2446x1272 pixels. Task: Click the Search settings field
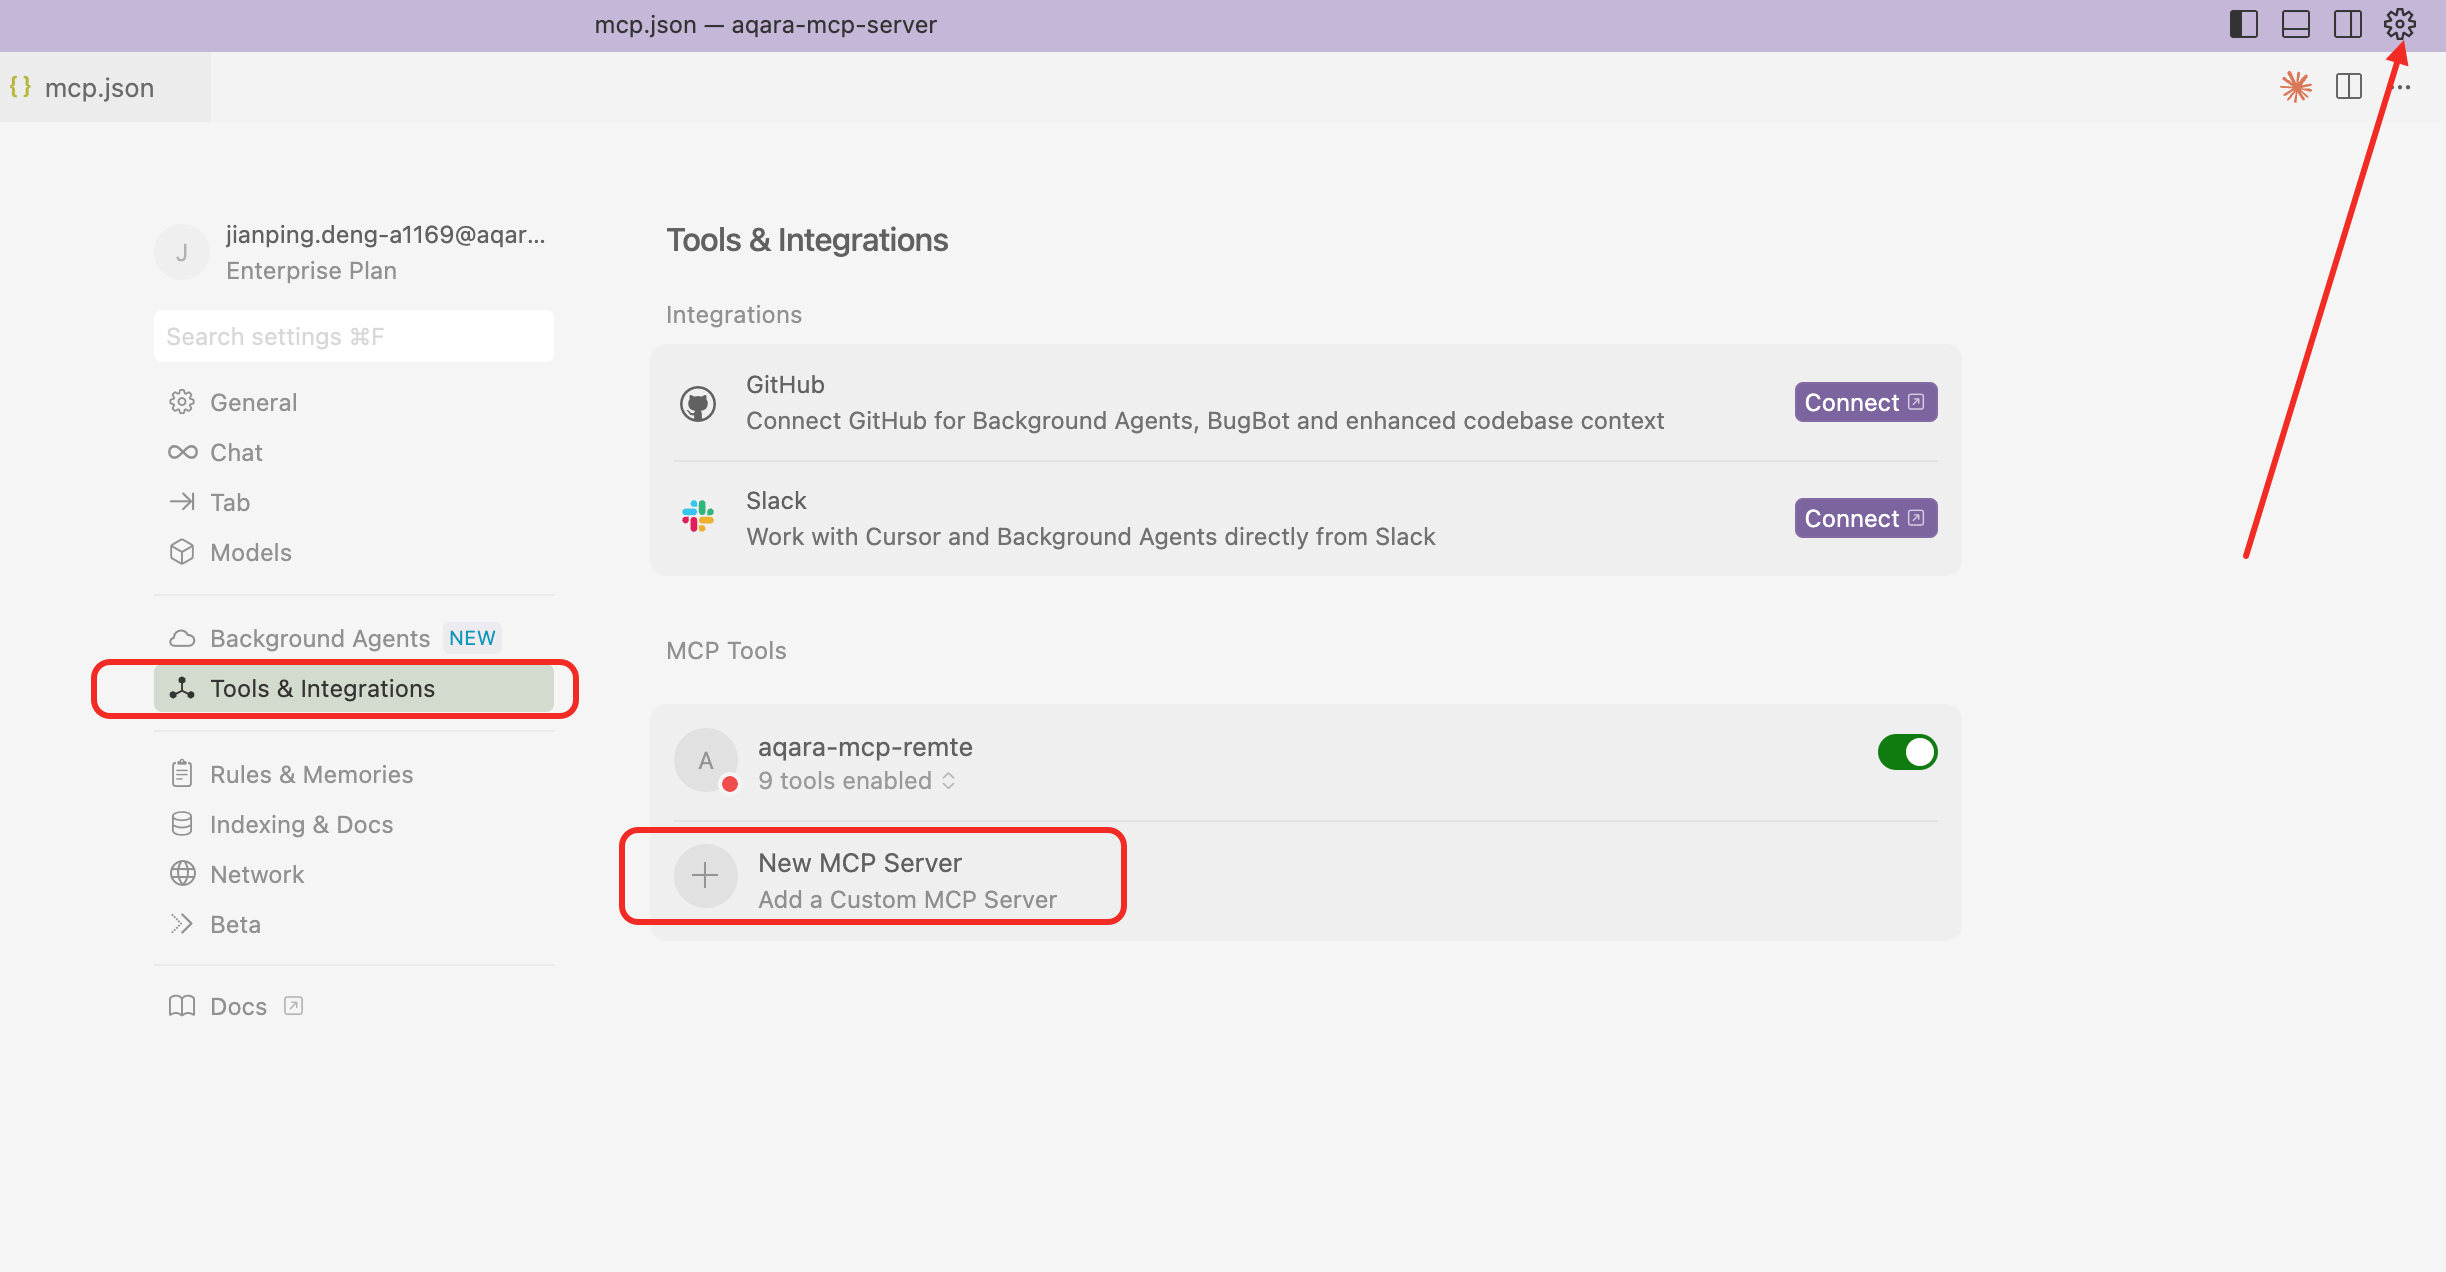[x=353, y=336]
